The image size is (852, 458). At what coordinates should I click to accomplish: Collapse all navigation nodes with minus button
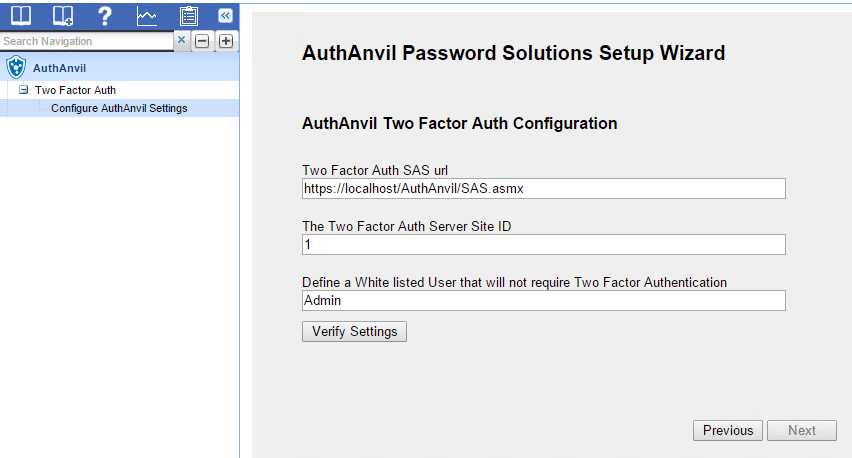tap(202, 41)
